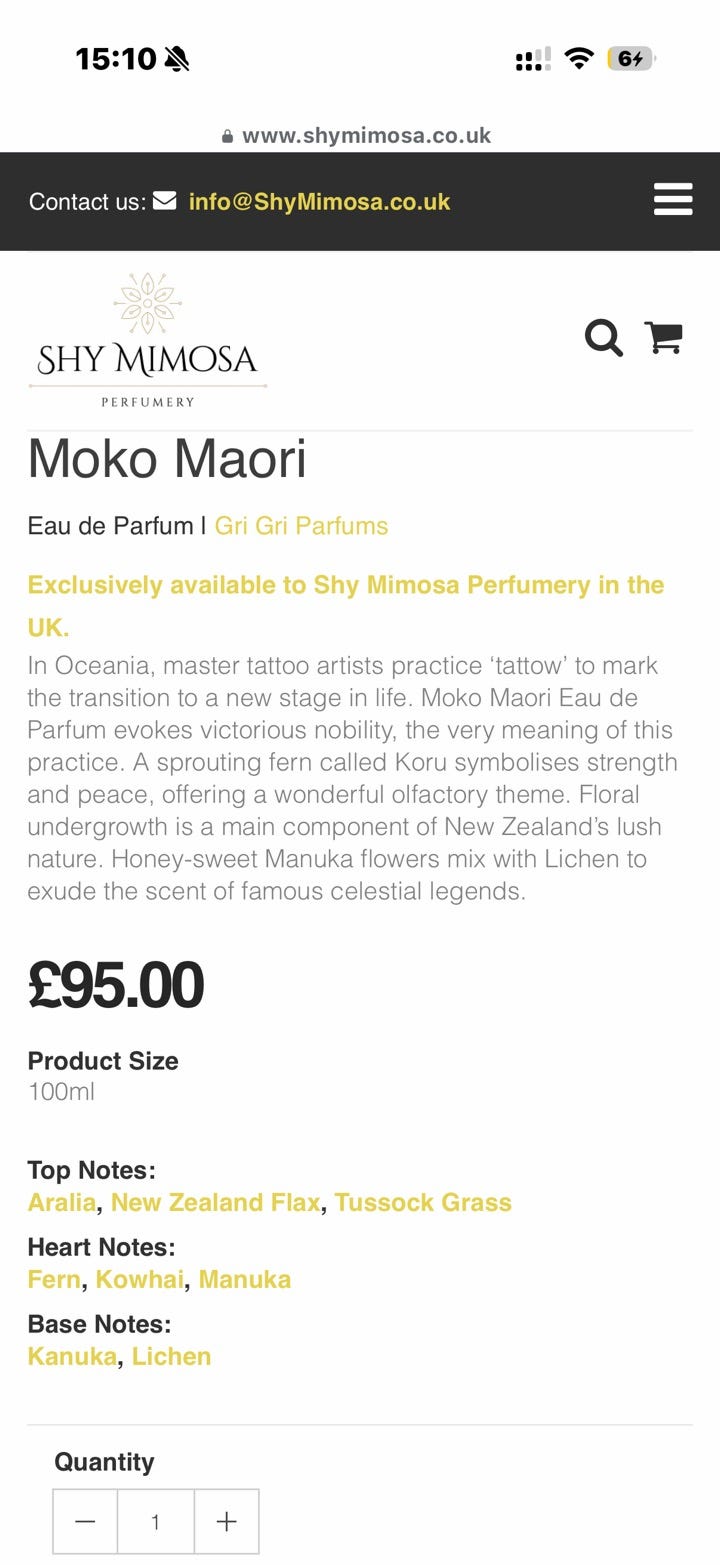Open the hamburger navigation menu

click(672, 199)
